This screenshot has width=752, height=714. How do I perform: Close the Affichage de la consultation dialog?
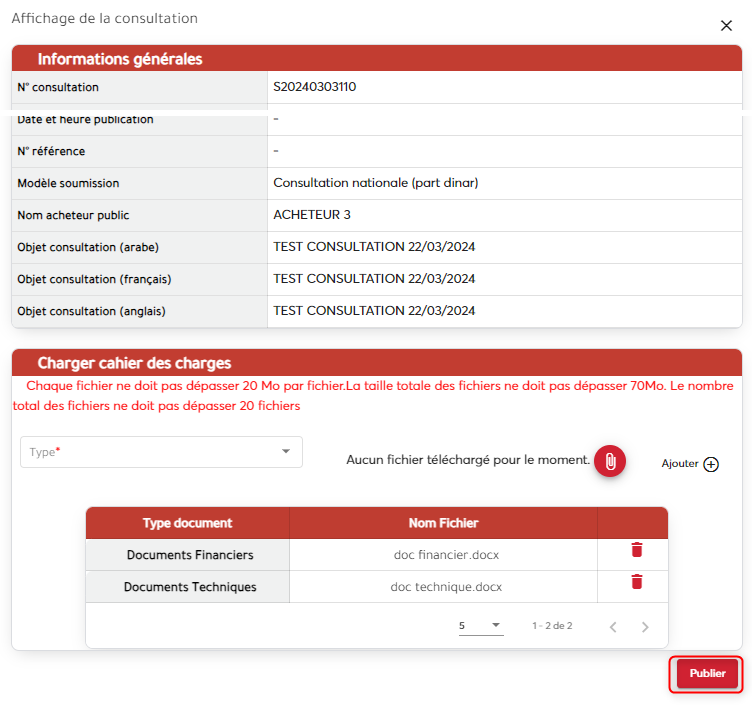coord(727,25)
